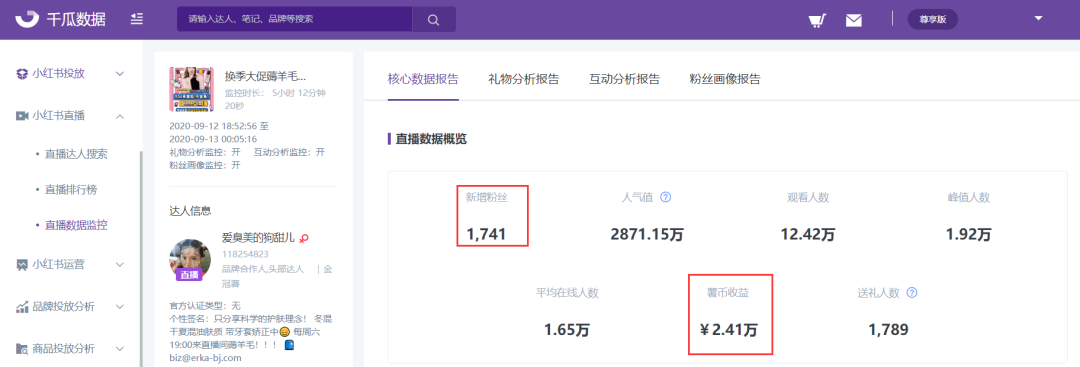Open the mail messages icon
The image size is (1080, 367).
[x=854, y=20]
